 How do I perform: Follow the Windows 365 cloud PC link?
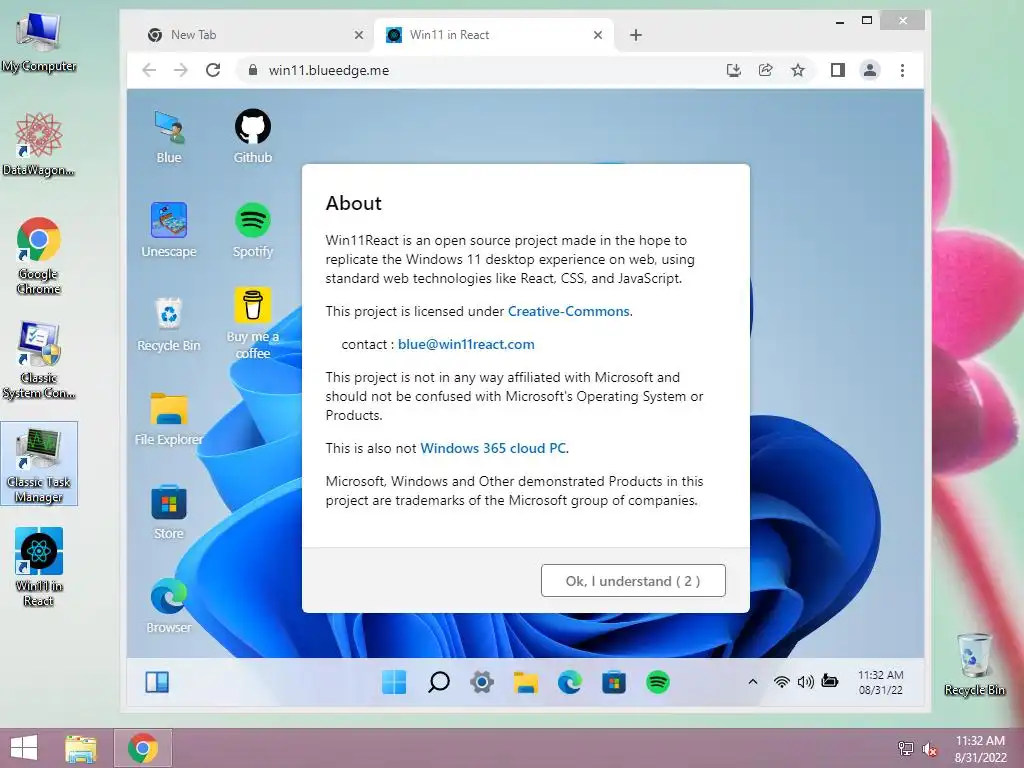pos(493,448)
